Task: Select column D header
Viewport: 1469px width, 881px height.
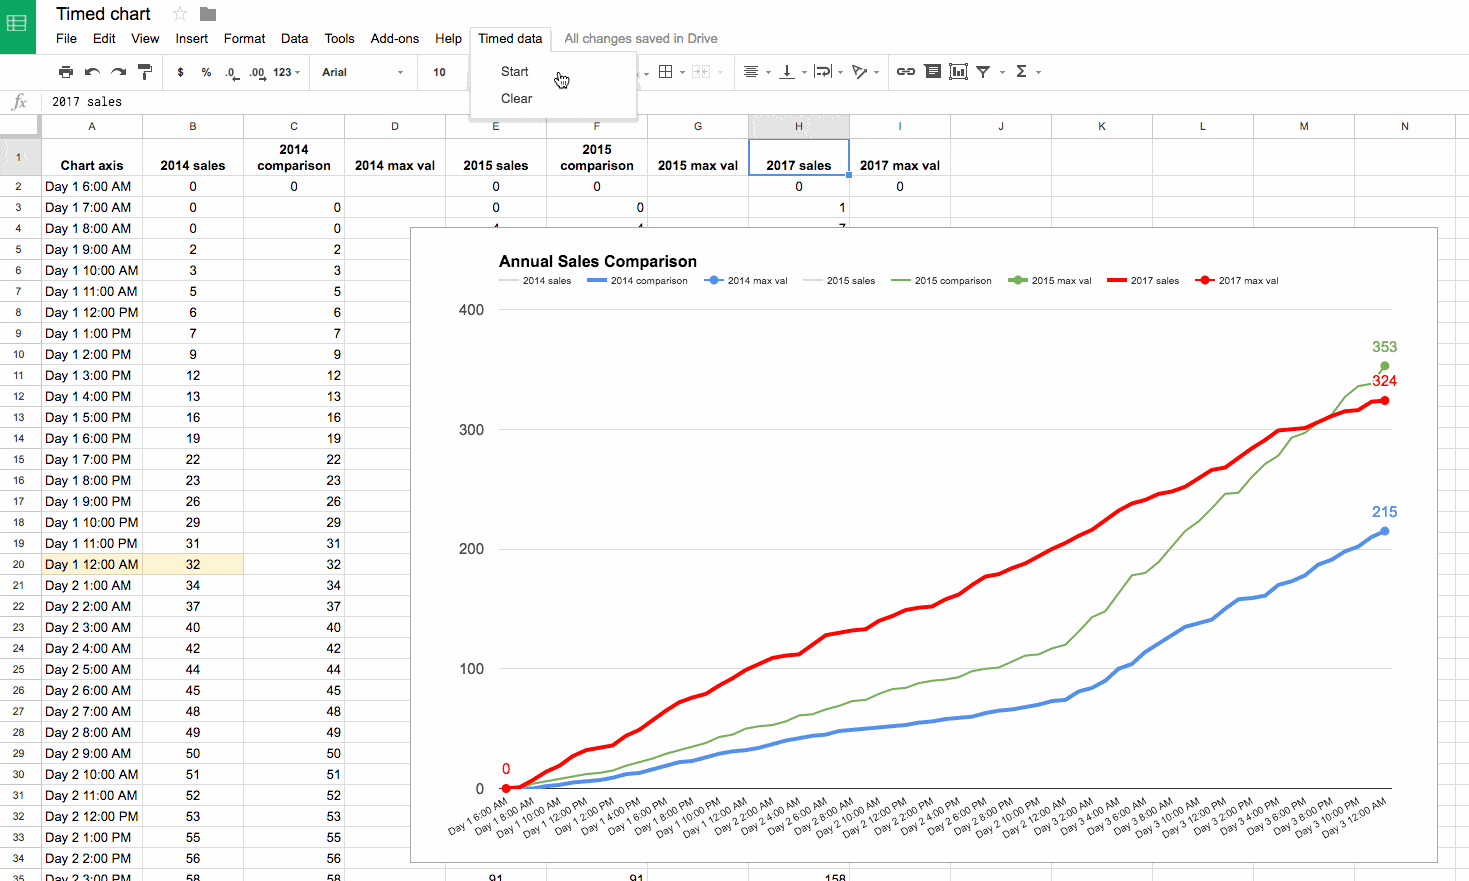Action: pyautogui.click(x=395, y=126)
